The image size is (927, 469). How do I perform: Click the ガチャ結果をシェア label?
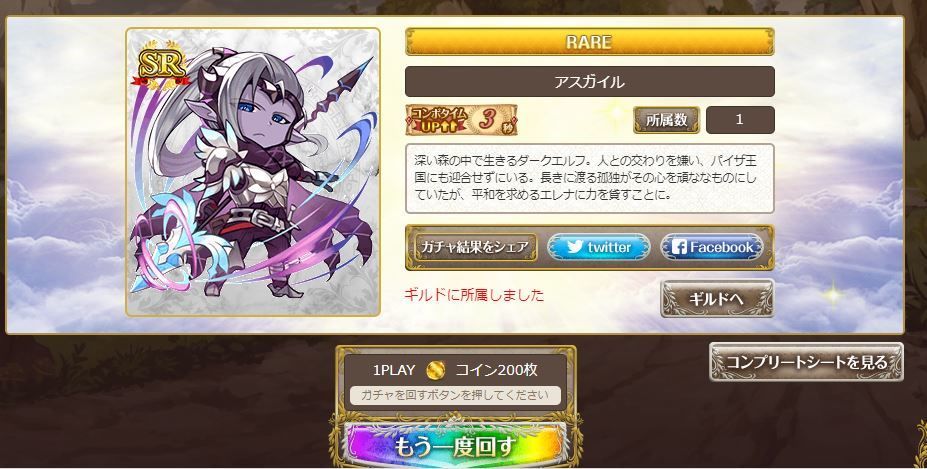coord(475,247)
